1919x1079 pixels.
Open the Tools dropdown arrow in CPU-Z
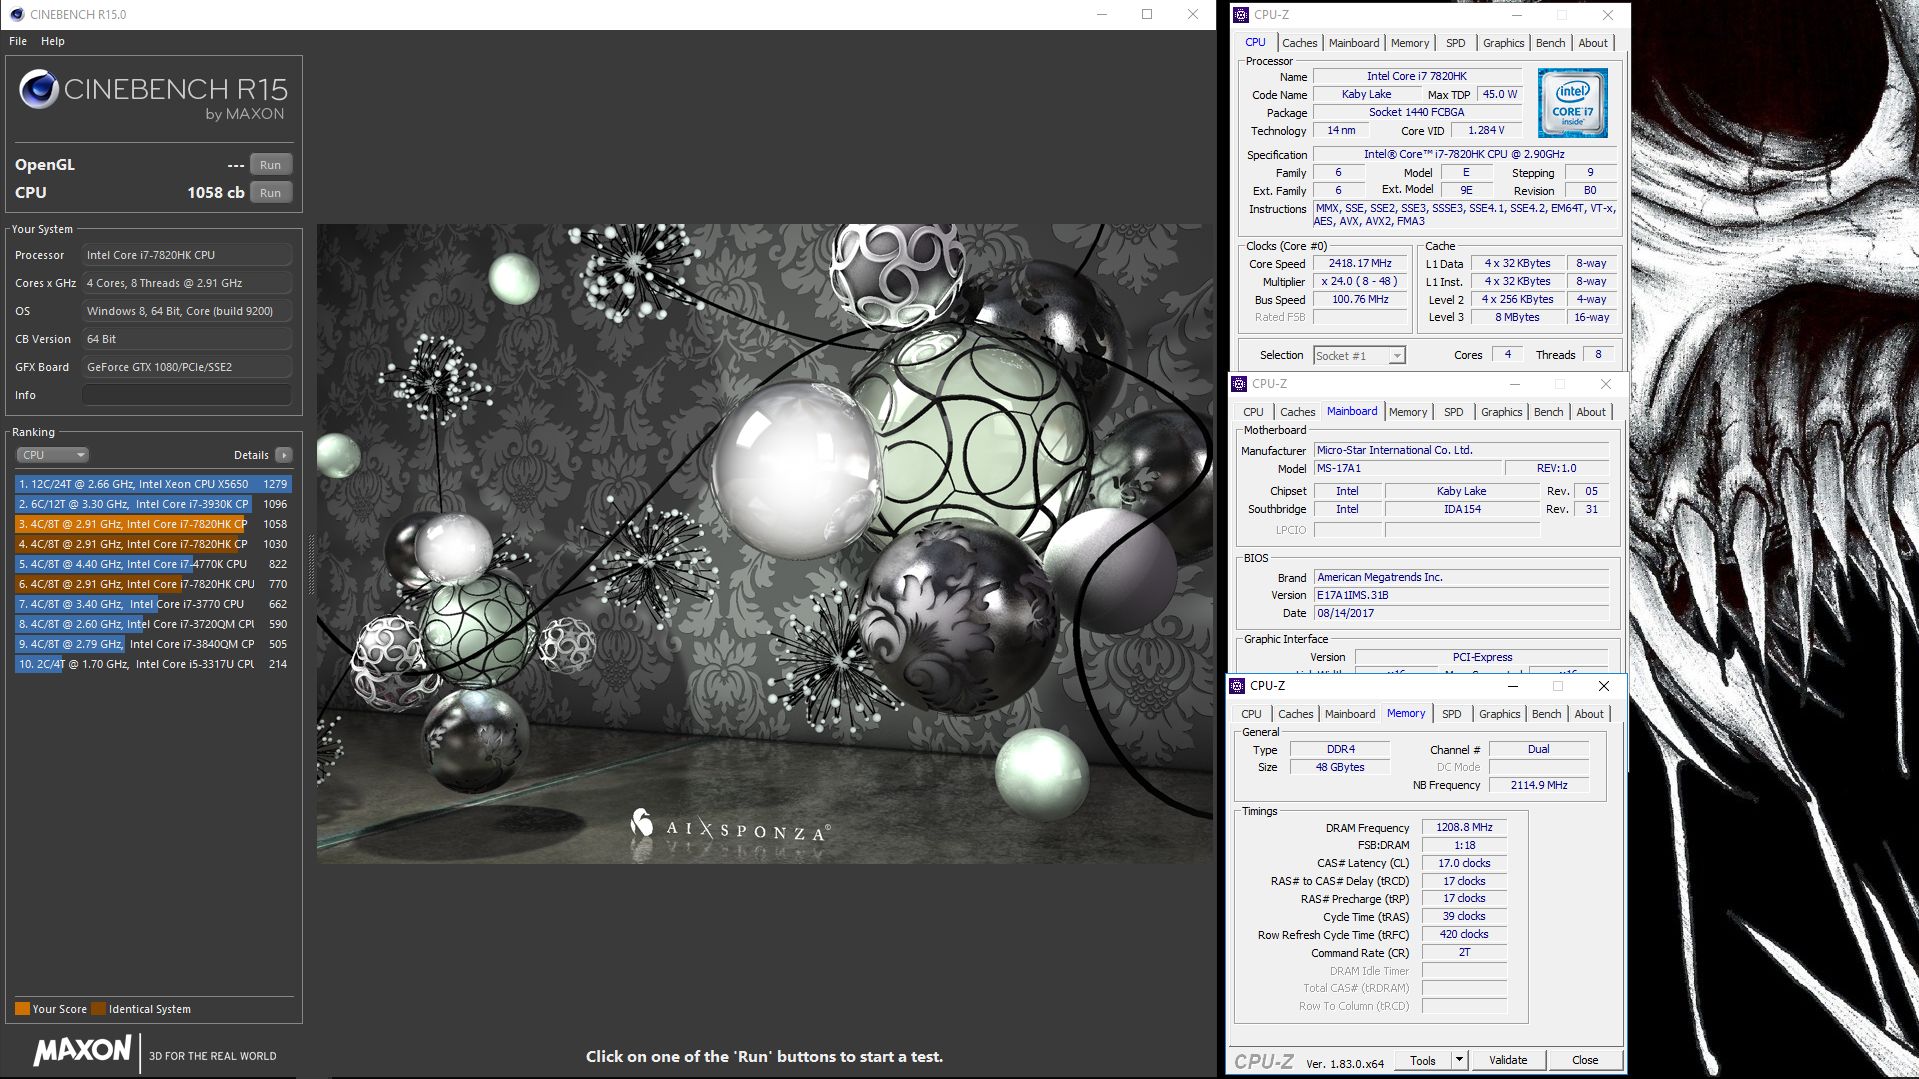(x=1459, y=1060)
